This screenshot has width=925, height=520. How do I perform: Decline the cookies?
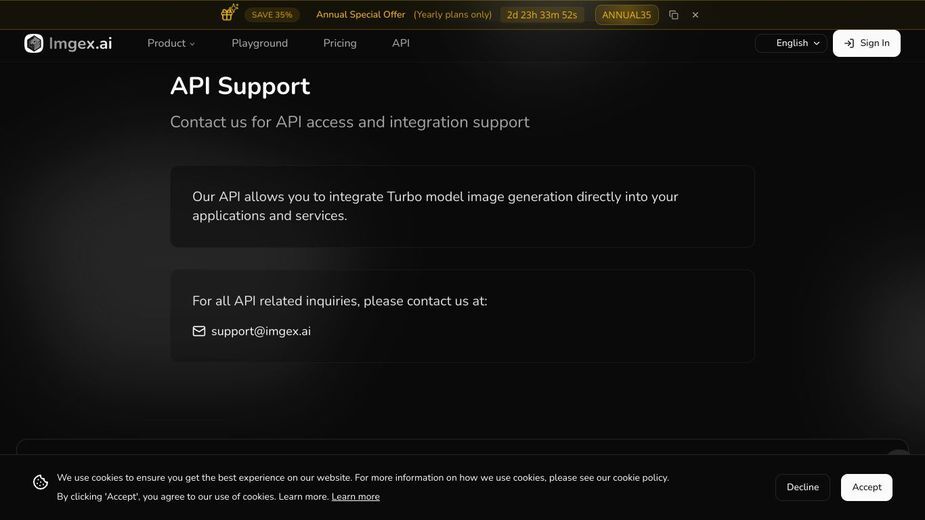pos(802,487)
